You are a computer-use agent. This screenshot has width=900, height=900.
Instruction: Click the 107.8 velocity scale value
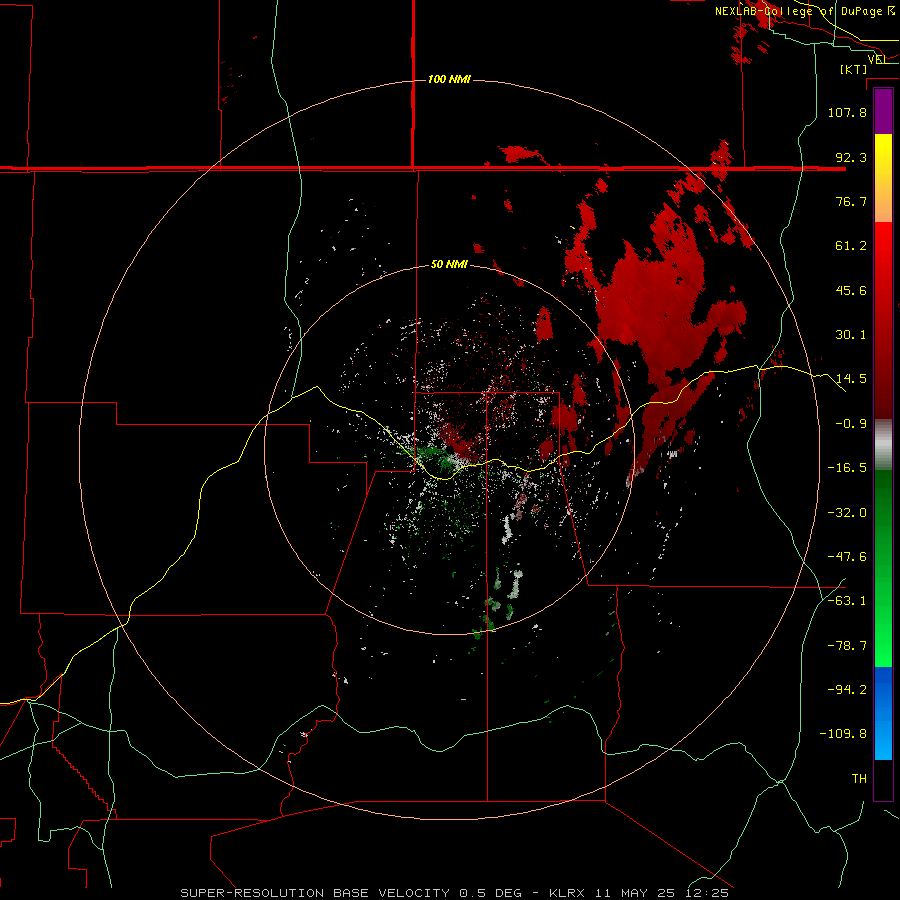click(x=847, y=112)
